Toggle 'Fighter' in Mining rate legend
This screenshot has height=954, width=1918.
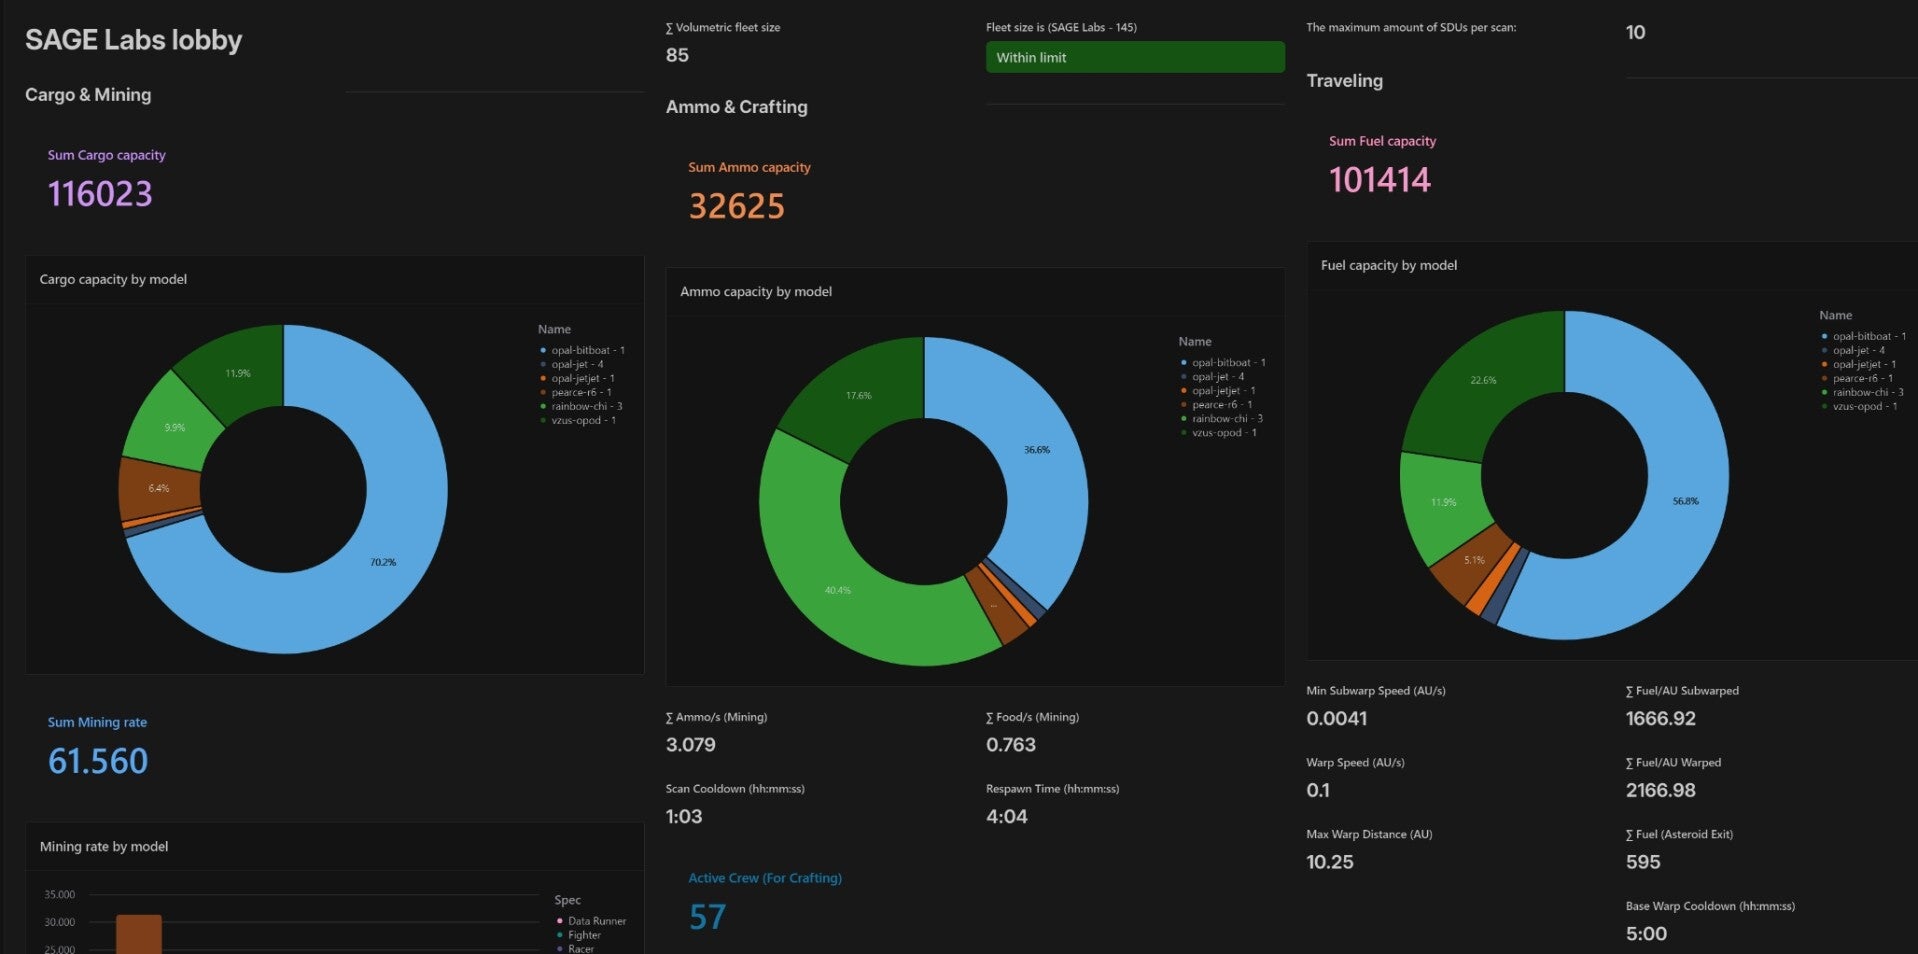click(x=579, y=936)
